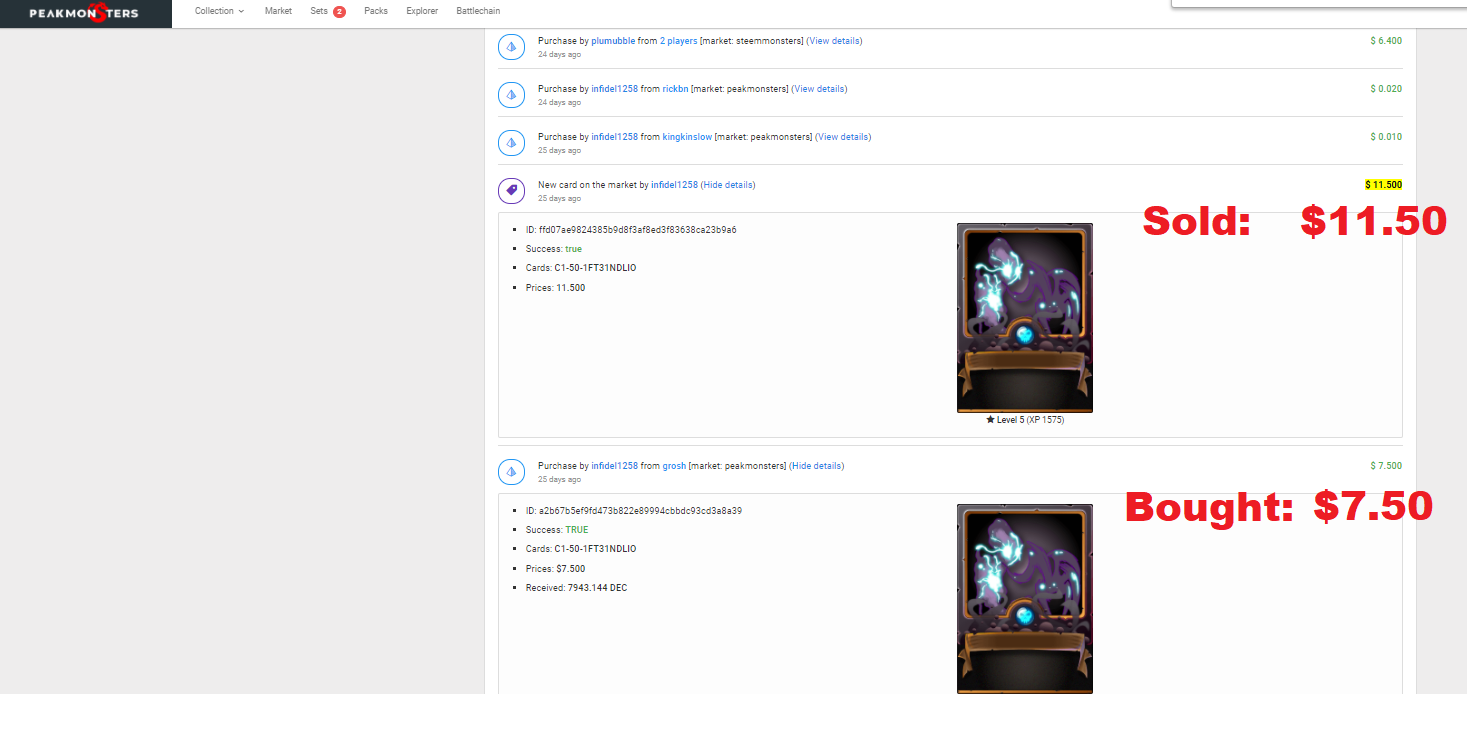This screenshot has height=729, width=1467.
Task: Open the Sets page
Action: [x=319, y=11]
